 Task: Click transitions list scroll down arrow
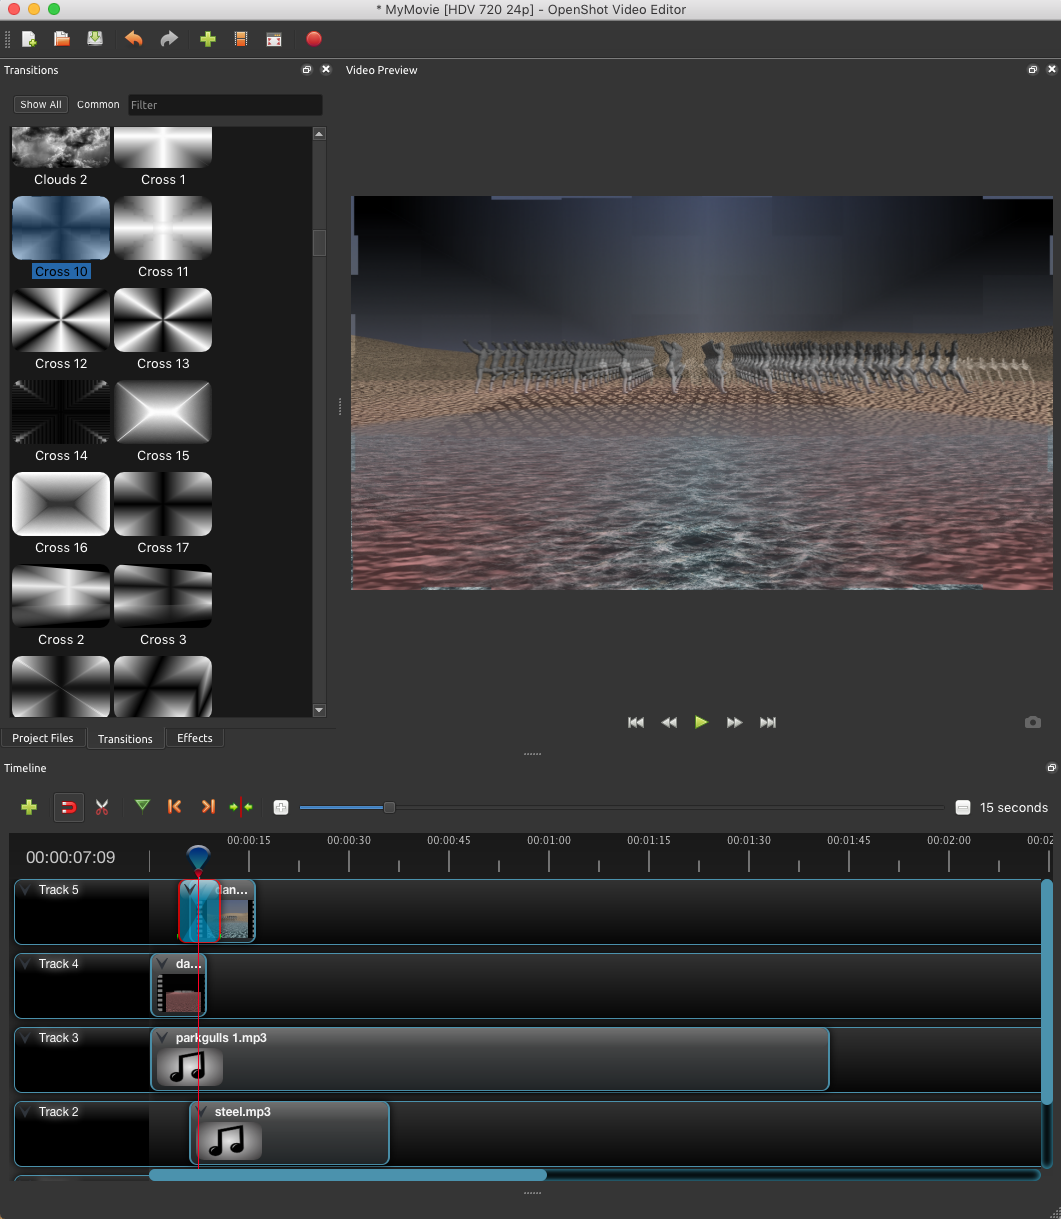tap(320, 710)
